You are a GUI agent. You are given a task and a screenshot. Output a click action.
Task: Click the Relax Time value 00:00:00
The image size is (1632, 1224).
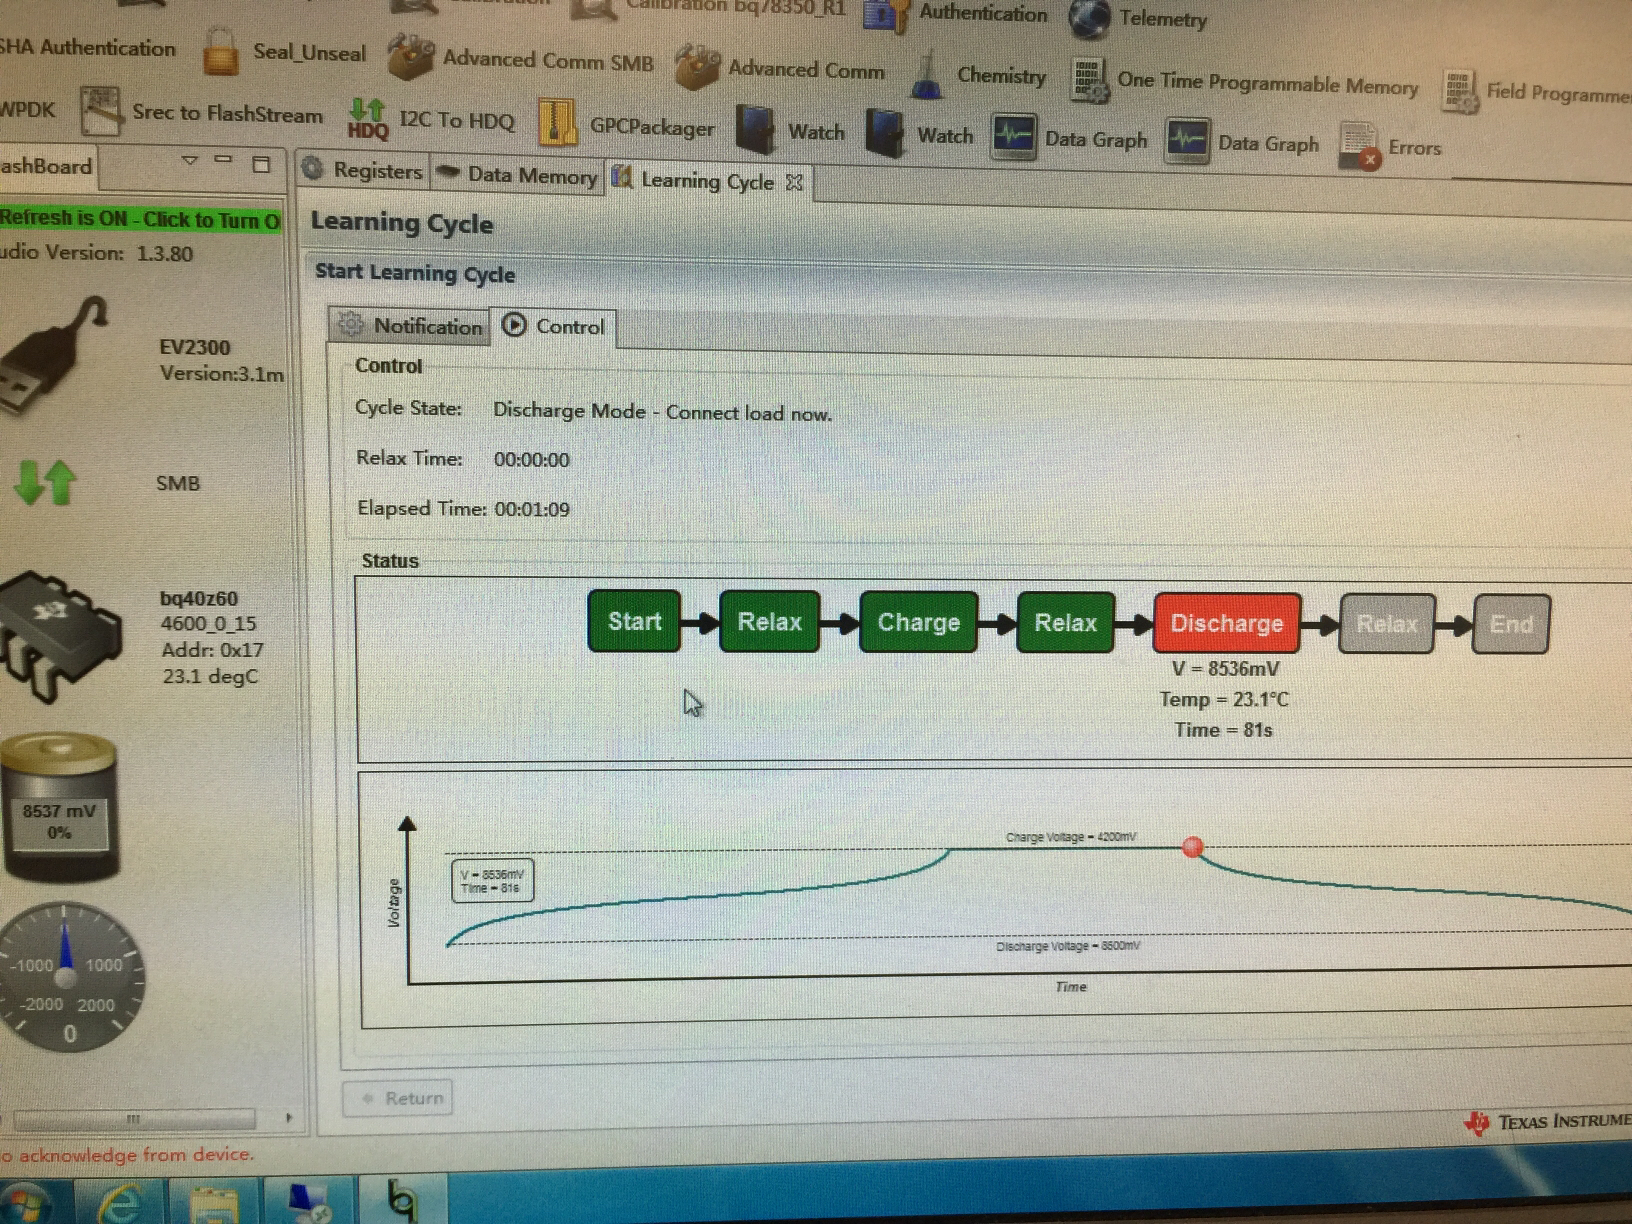click(531, 460)
